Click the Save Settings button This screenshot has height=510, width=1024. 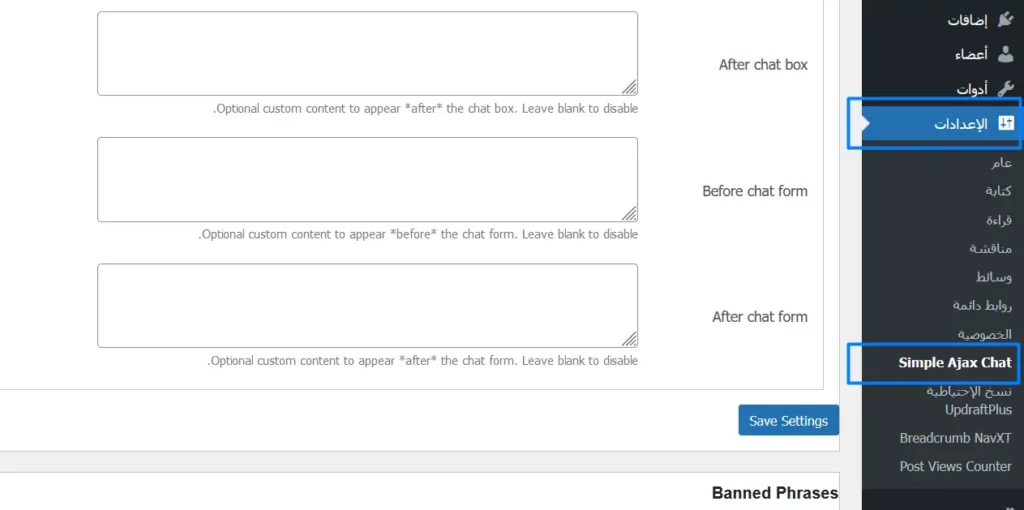tap(788, 421)
